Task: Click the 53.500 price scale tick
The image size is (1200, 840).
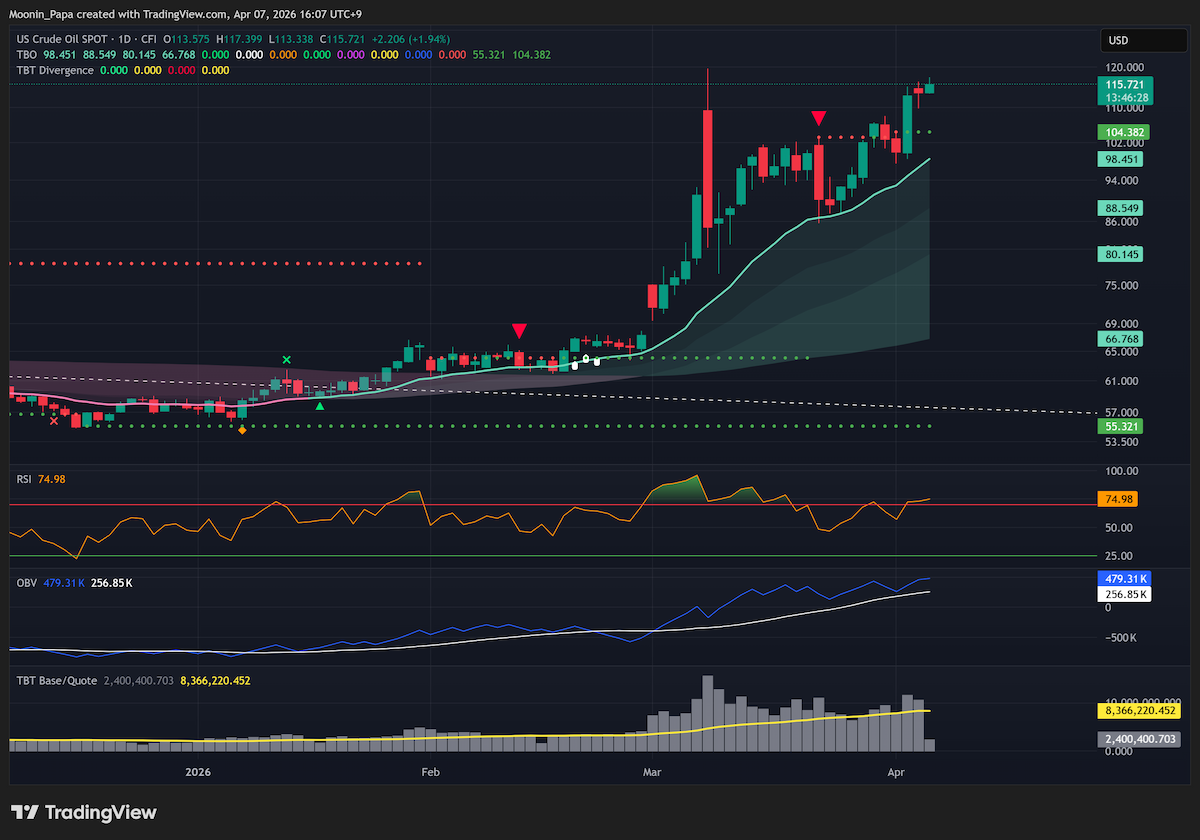Action: tap(1121, 441)
